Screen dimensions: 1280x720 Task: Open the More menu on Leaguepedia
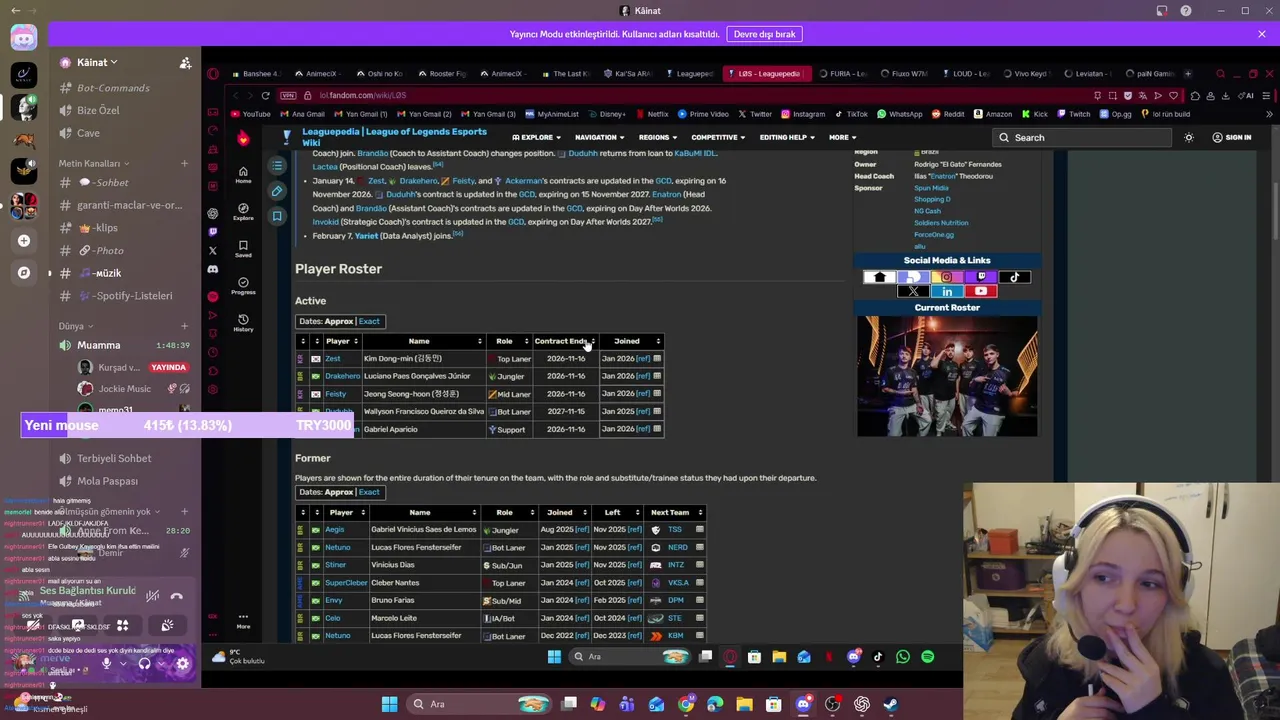click(842, 137)
